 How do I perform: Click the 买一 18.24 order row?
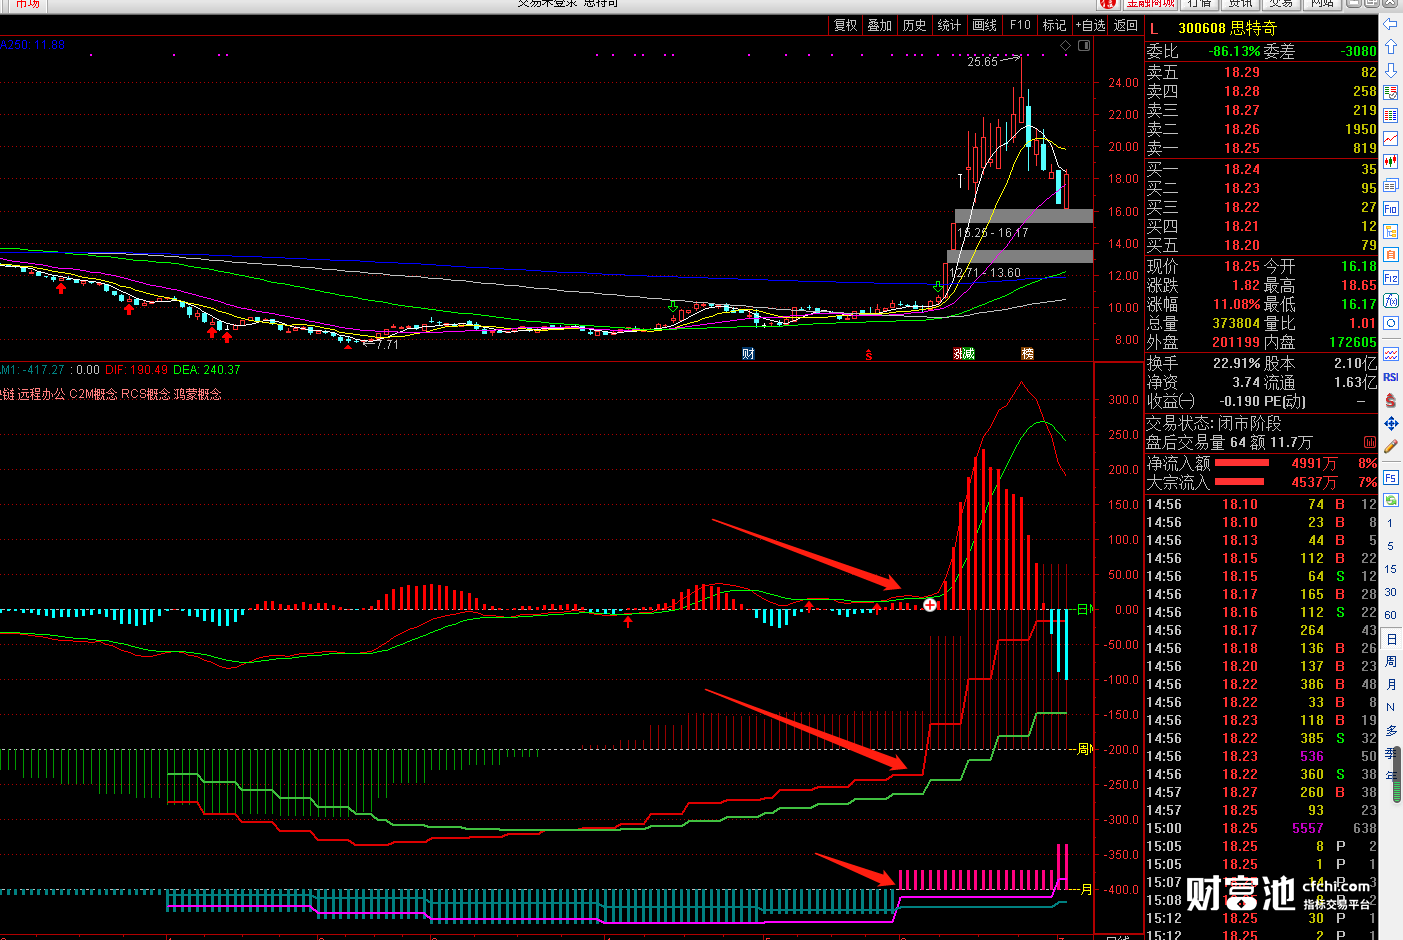tap(1262, 169)
